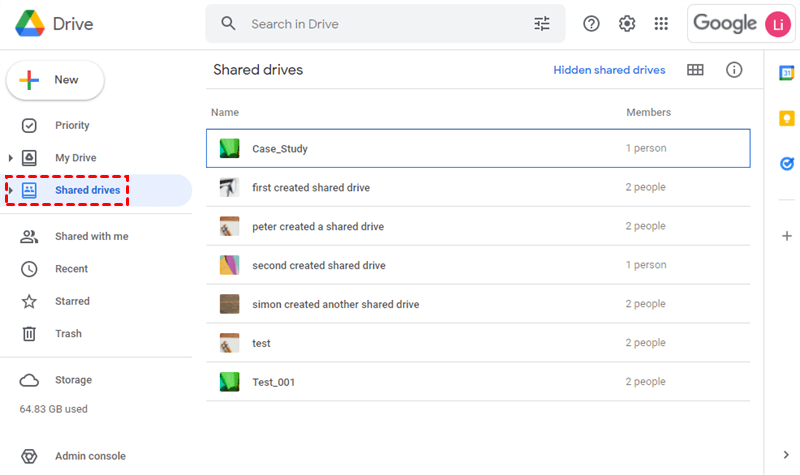This screenshot has width=800, height=475.
Task: Show details info icon
Action: [x=734, y=70]
